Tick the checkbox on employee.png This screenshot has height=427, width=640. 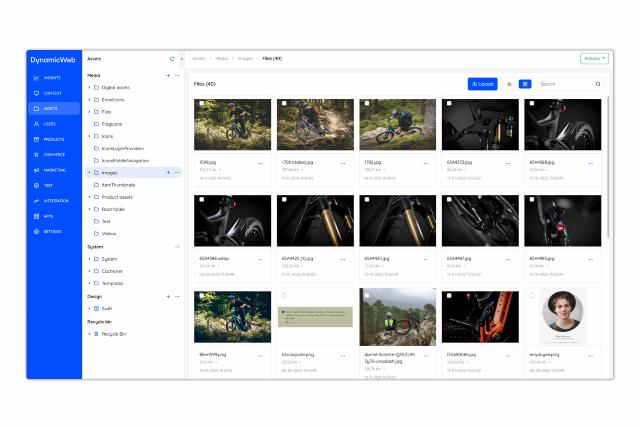pyautogui.click(x=531, y=296)
